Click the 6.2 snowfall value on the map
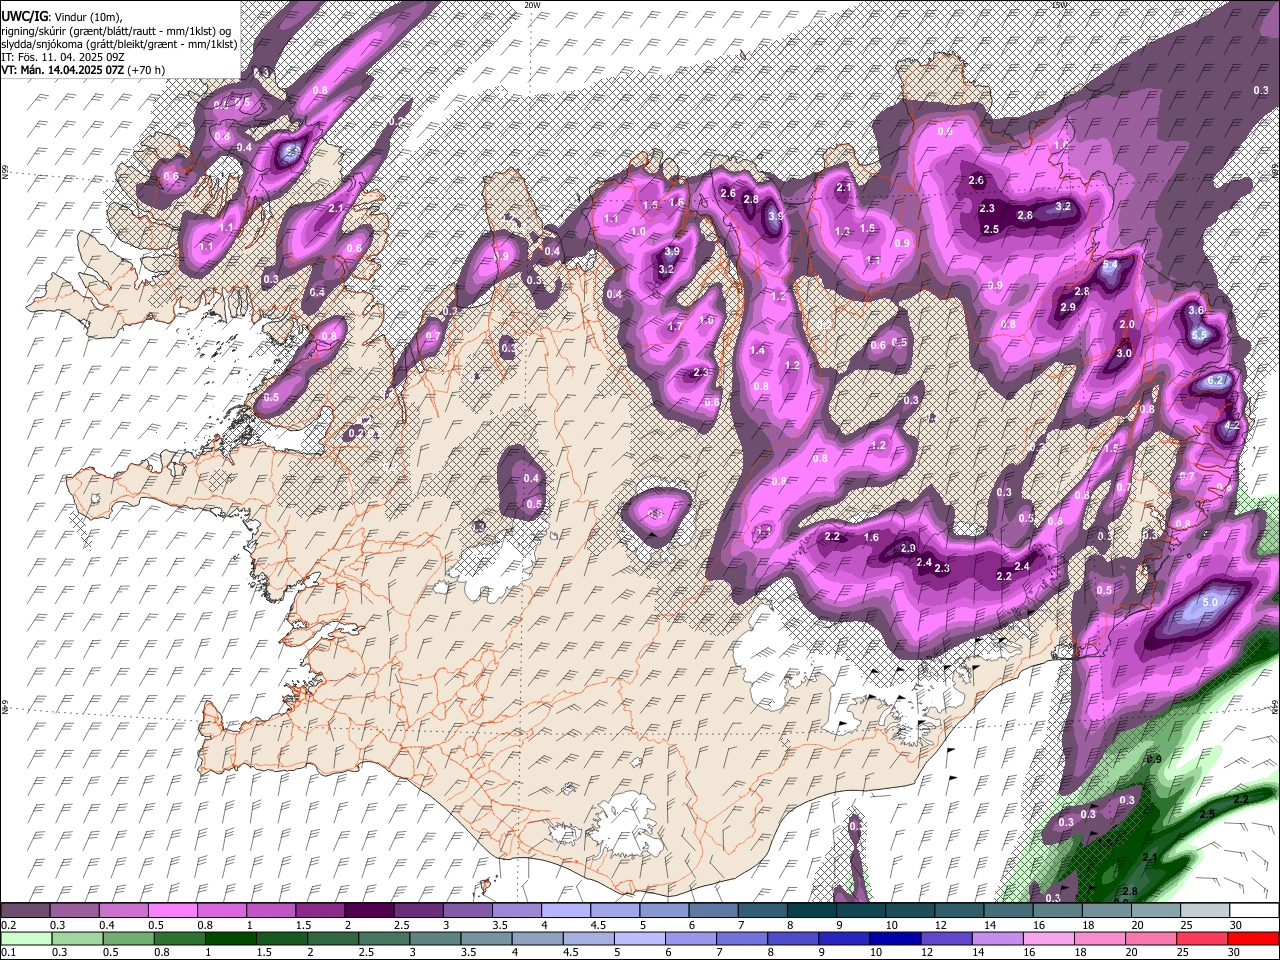The height and width of the screenshot is (960, 1280). click(x=1216, y=381)
